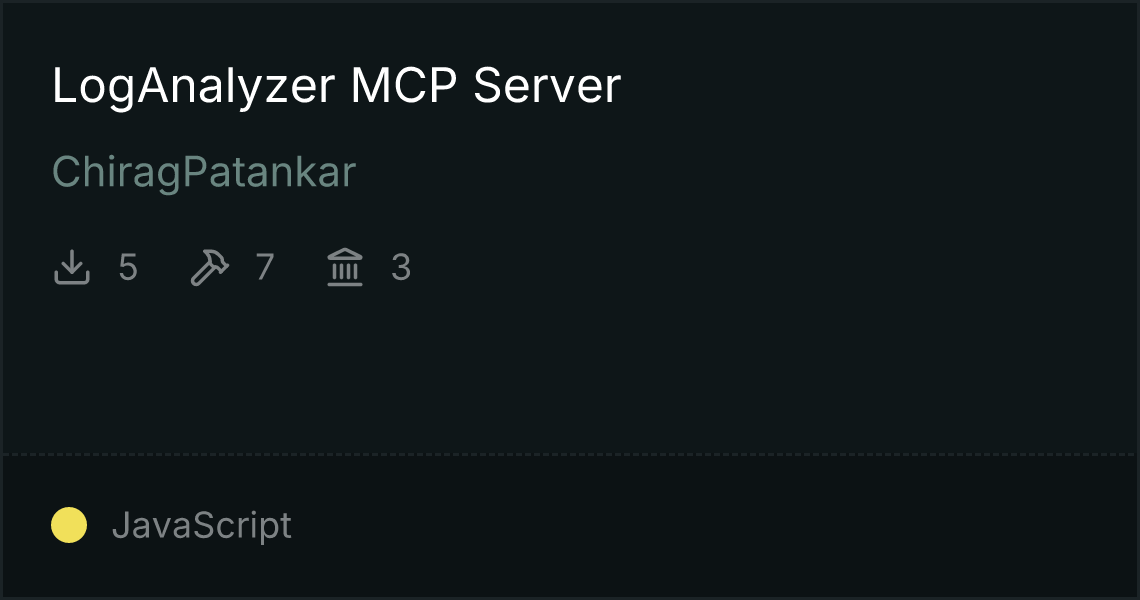Click the yellow JavaScript language dot
This screenshot has height=600, width=1140.
tap(69, 525)
